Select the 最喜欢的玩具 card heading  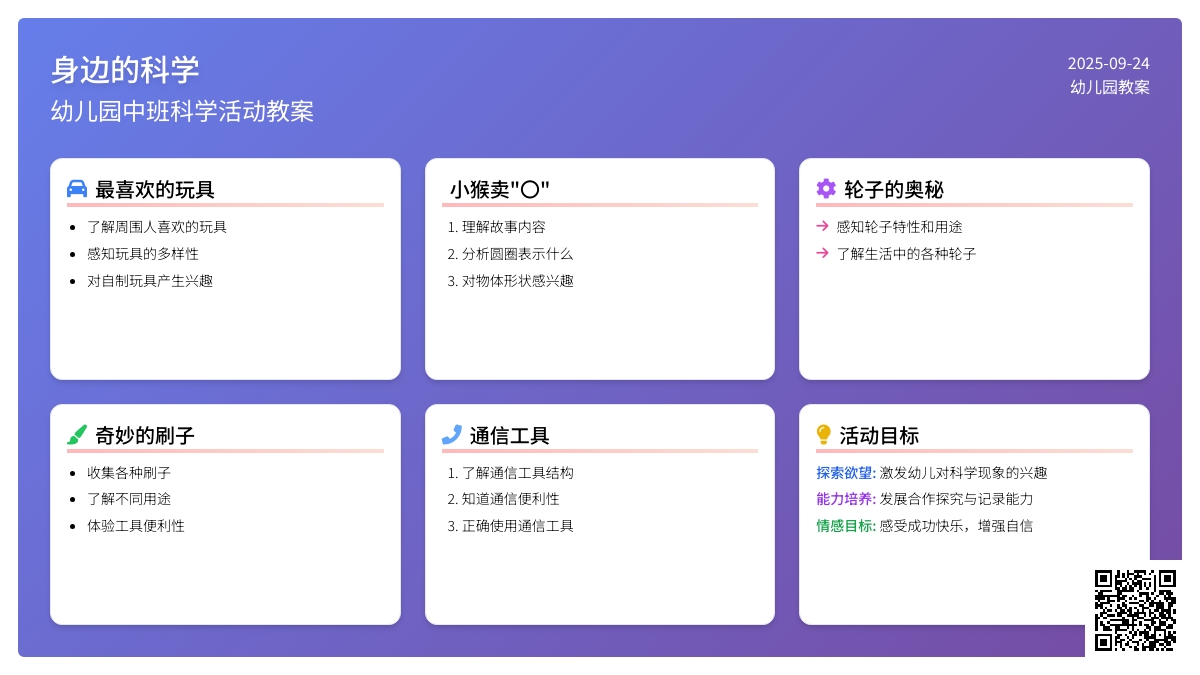pos(155,190)
